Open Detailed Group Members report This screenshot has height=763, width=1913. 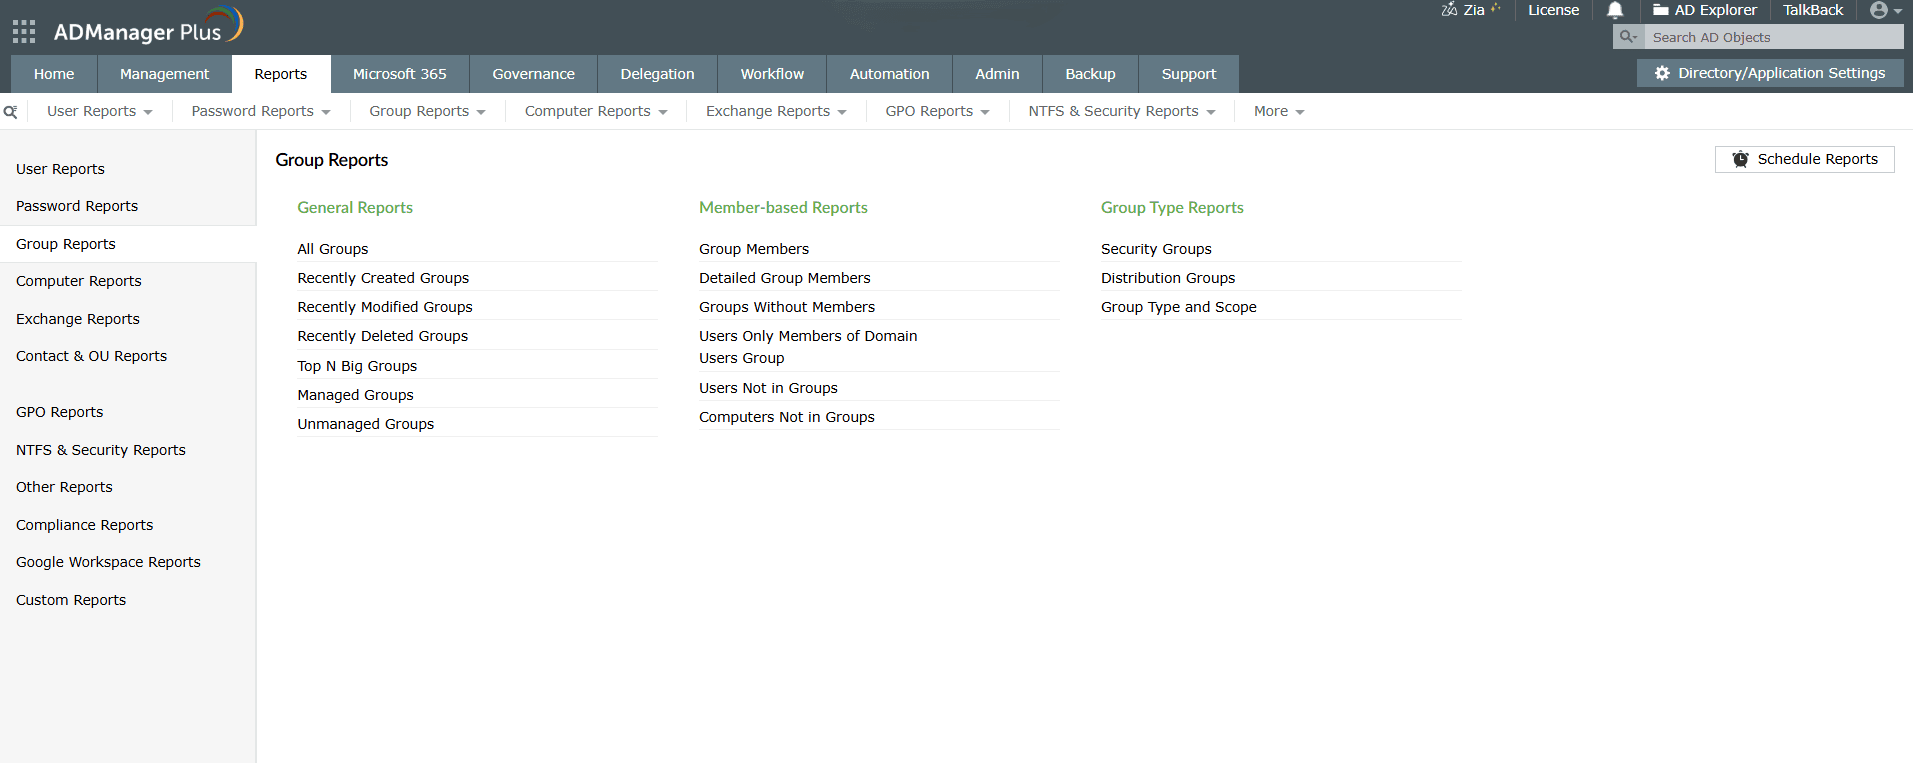(785, 278)
